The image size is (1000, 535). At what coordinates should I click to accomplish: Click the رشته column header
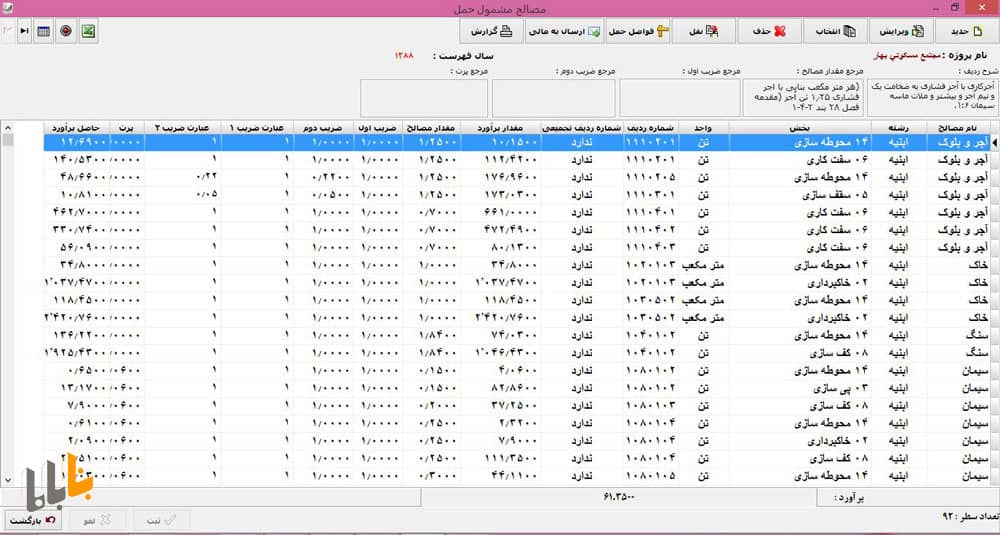pyautogui.click(x=900, y=128)
